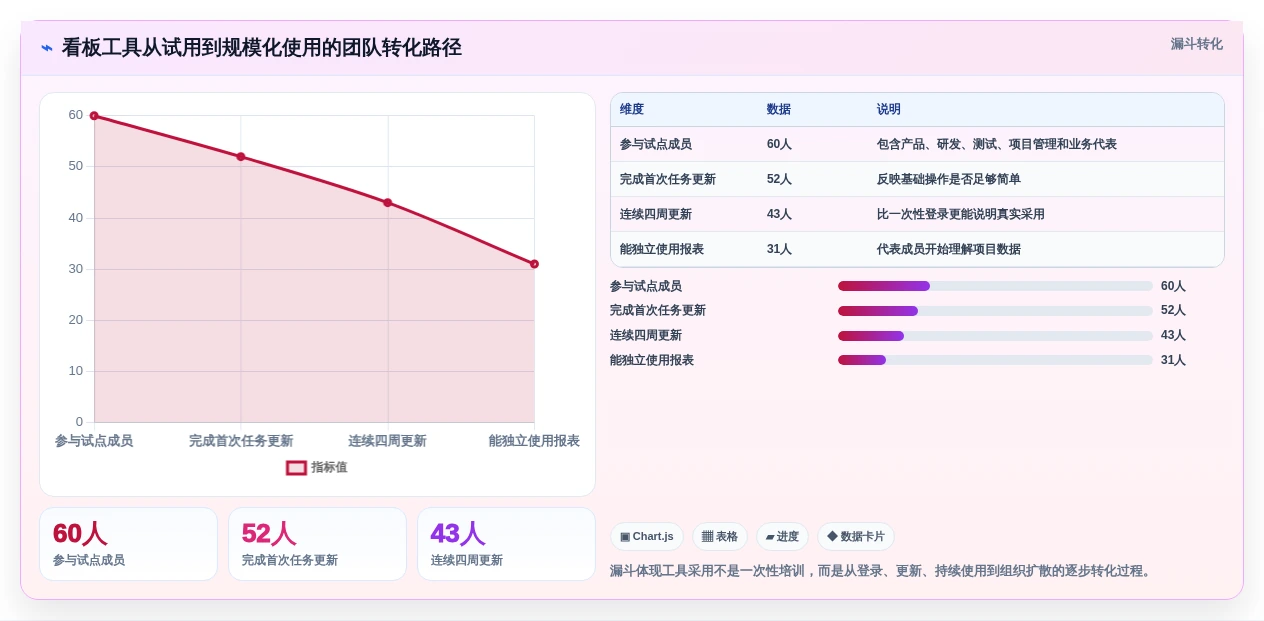
Task: Toggle the 指标值 legend swatch
Action: pyautogui.click(x=296, y=468)
